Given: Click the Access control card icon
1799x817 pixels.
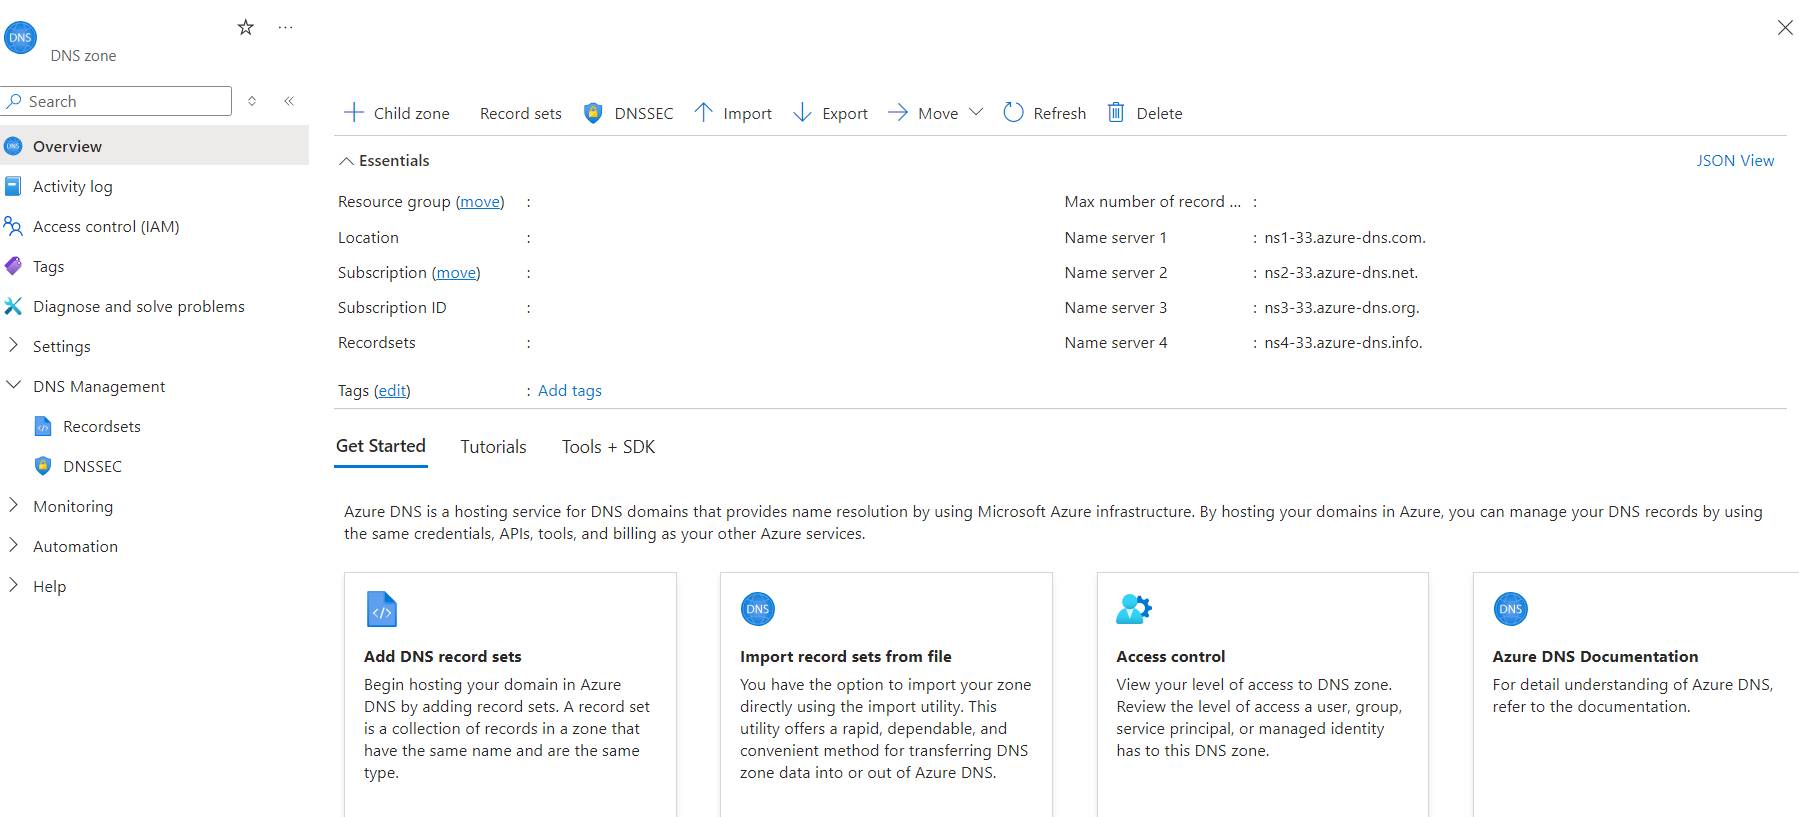Looking at the screenshot, I should pyautogui.click(x=1134, y=609).
